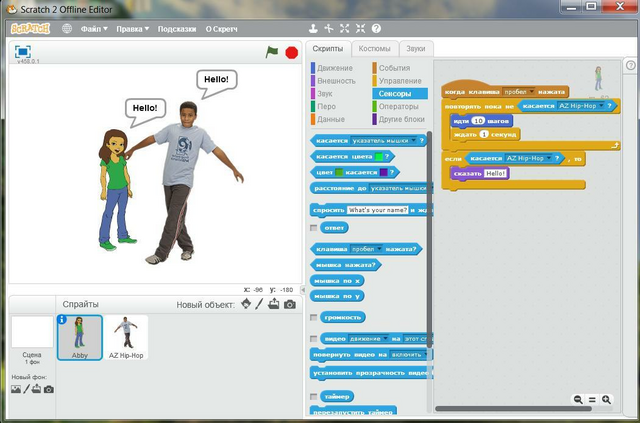Viewport: 640px width, 423px height.
Task: Enable the ответ reporter checkbox
Action: 313,227
